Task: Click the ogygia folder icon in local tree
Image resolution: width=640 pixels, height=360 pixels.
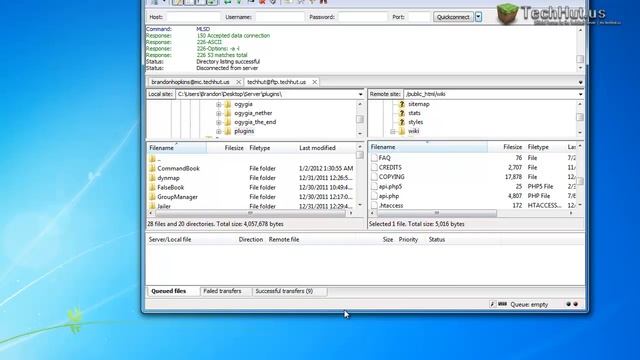Action: [x=228, y=104]
